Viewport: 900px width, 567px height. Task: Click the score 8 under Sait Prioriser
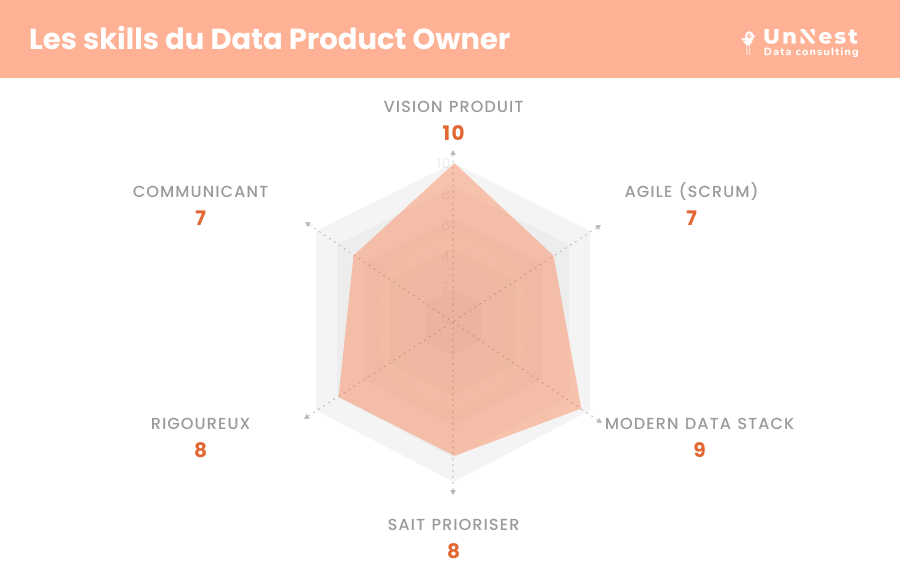[x=453, y=551]
